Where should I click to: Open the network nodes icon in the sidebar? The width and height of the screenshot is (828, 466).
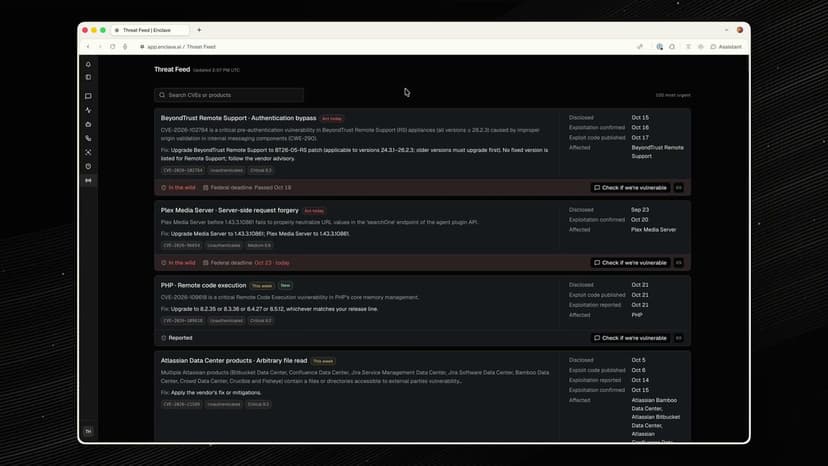pyautogui.click(x=88, y=152)
